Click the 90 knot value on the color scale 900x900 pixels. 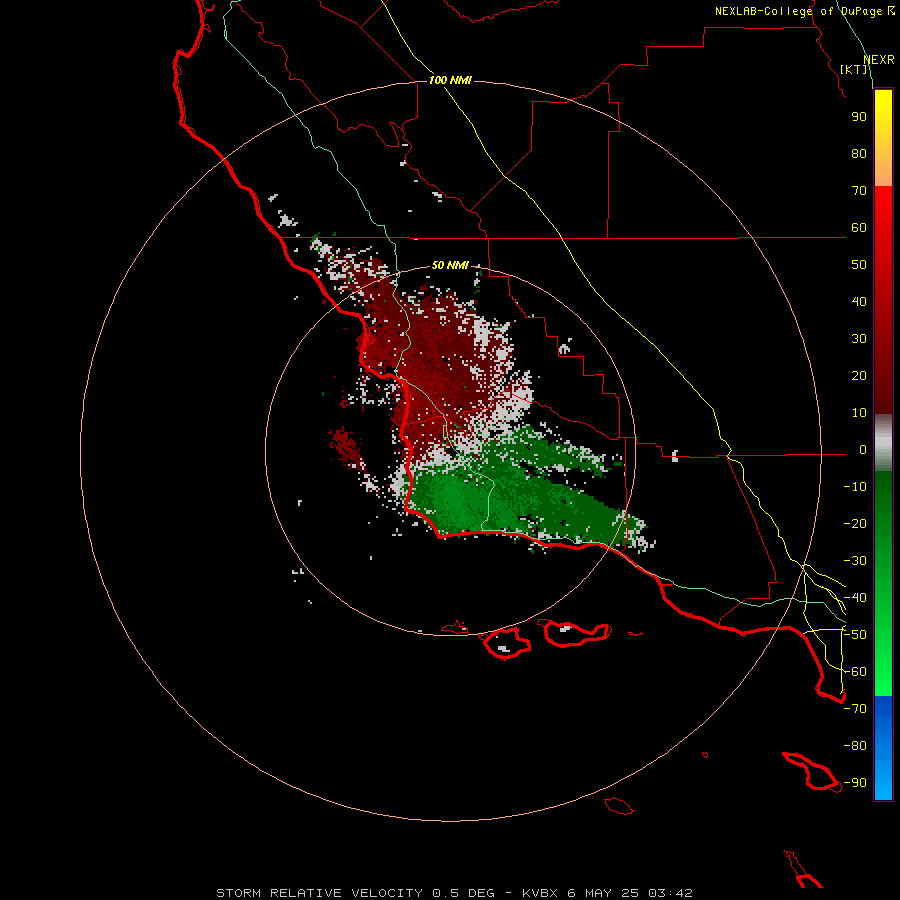click(859, 117)
